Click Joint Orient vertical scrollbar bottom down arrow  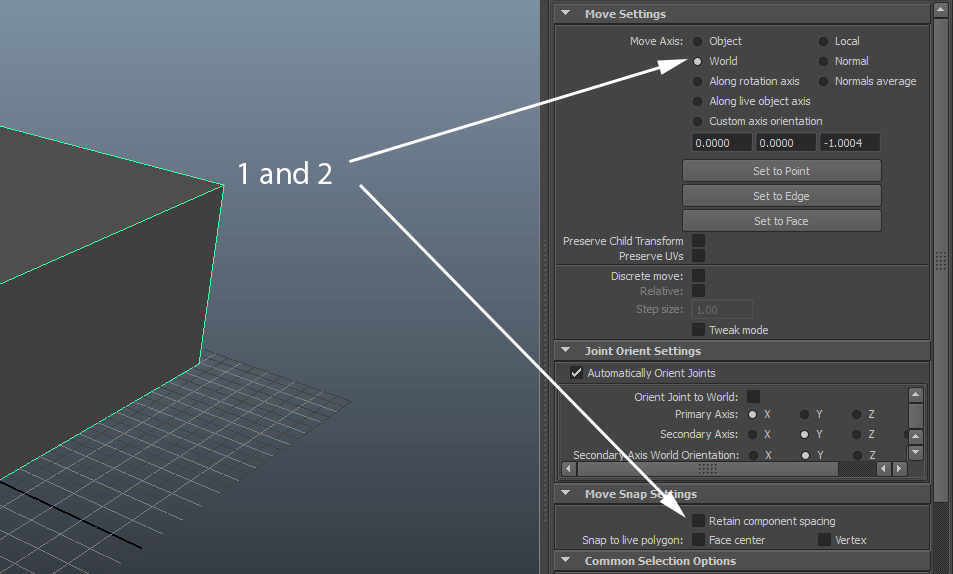(916, 452)
